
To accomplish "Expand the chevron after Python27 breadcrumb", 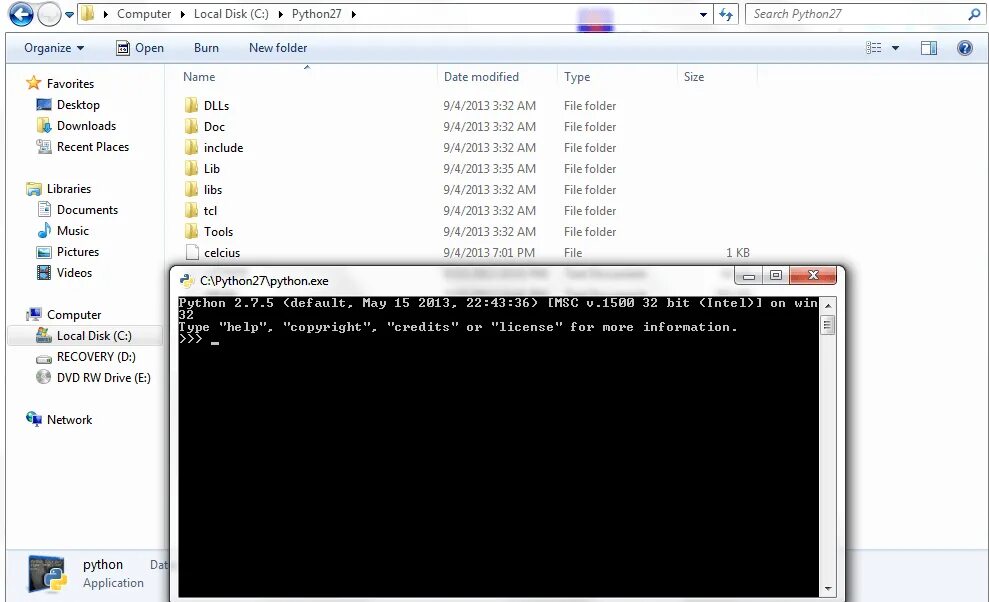I will [x=353, y=14].
